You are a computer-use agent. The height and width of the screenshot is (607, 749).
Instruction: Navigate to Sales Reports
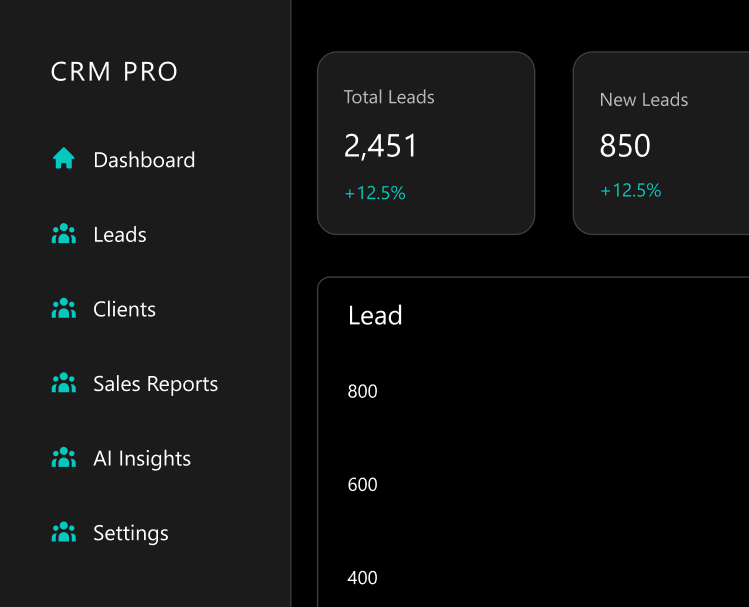click(x=155, y=384)
